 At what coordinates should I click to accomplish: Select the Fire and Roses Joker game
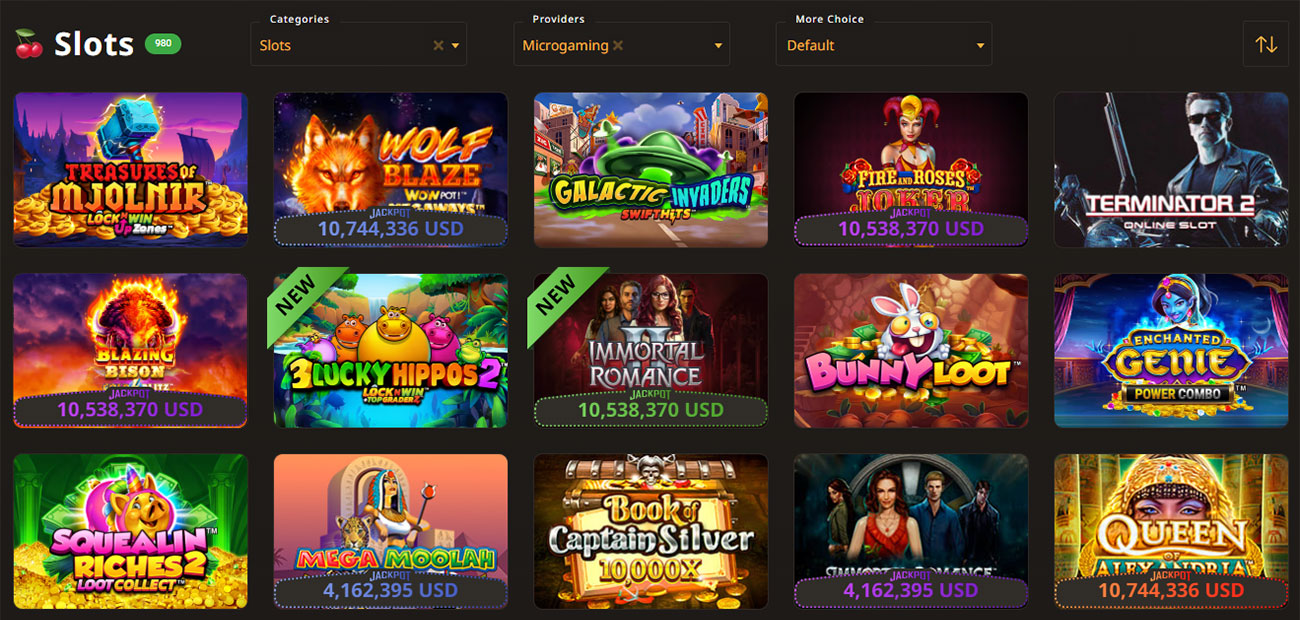(911, 170)
